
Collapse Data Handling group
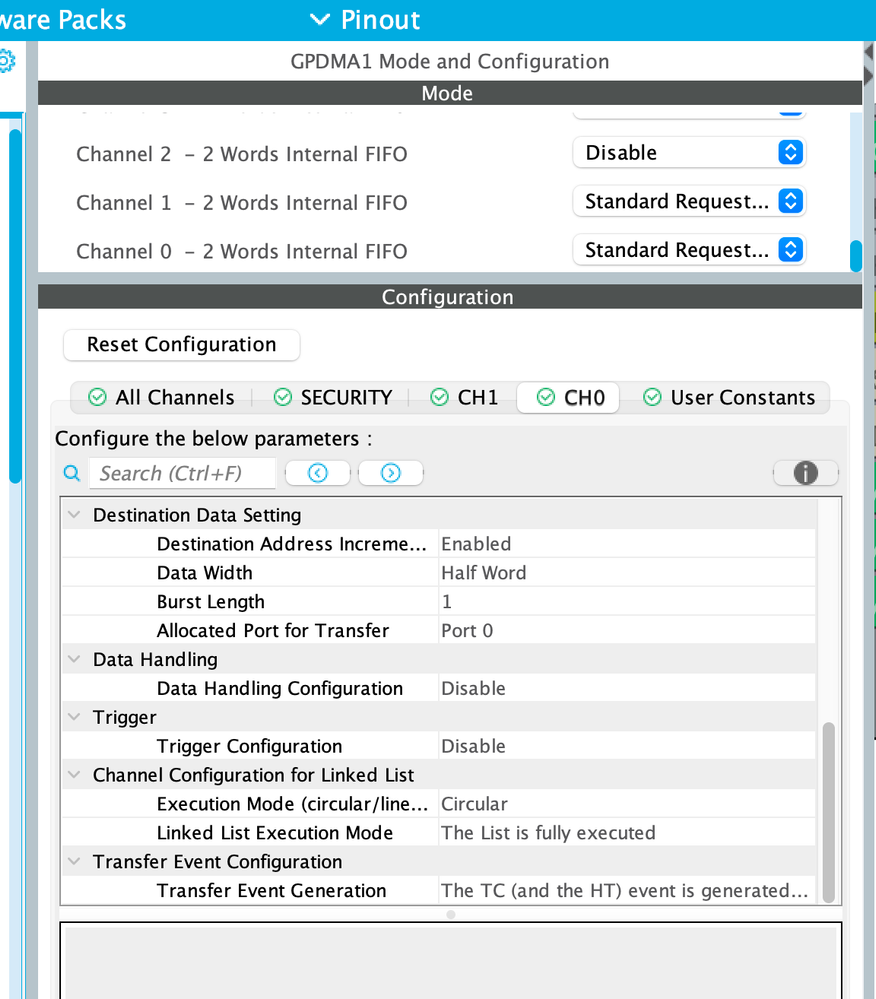click(x=75, y=659)
